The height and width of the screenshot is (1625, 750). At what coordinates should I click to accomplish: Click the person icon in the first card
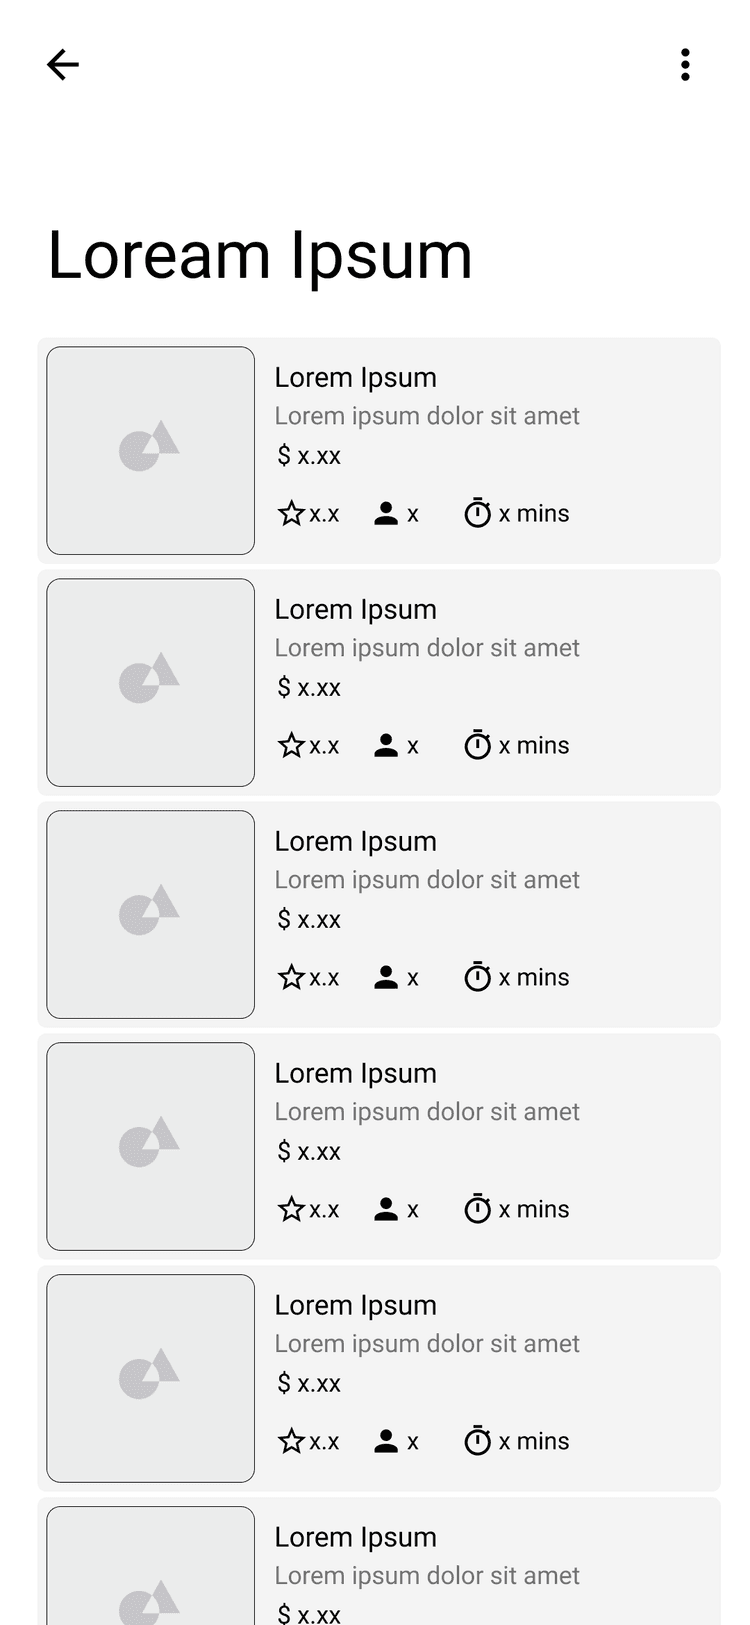tap(386, 514)
